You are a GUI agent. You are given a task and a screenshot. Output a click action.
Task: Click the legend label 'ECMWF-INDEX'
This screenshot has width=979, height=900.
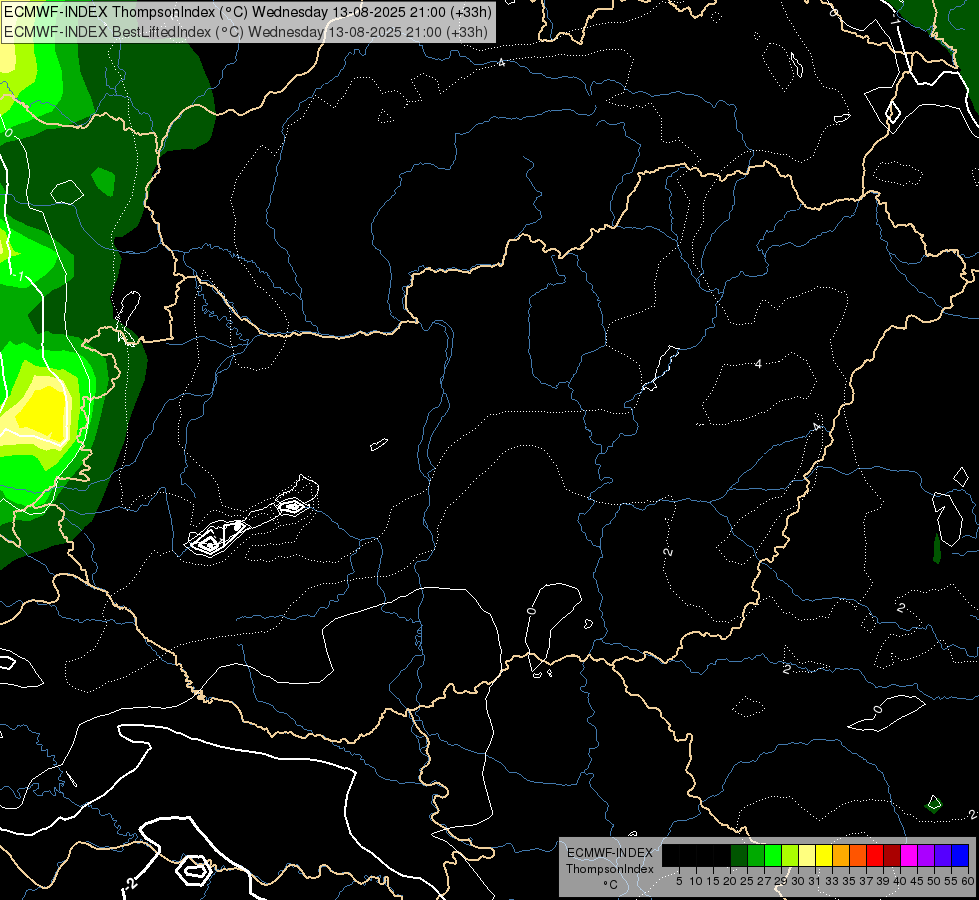[610, 853]
